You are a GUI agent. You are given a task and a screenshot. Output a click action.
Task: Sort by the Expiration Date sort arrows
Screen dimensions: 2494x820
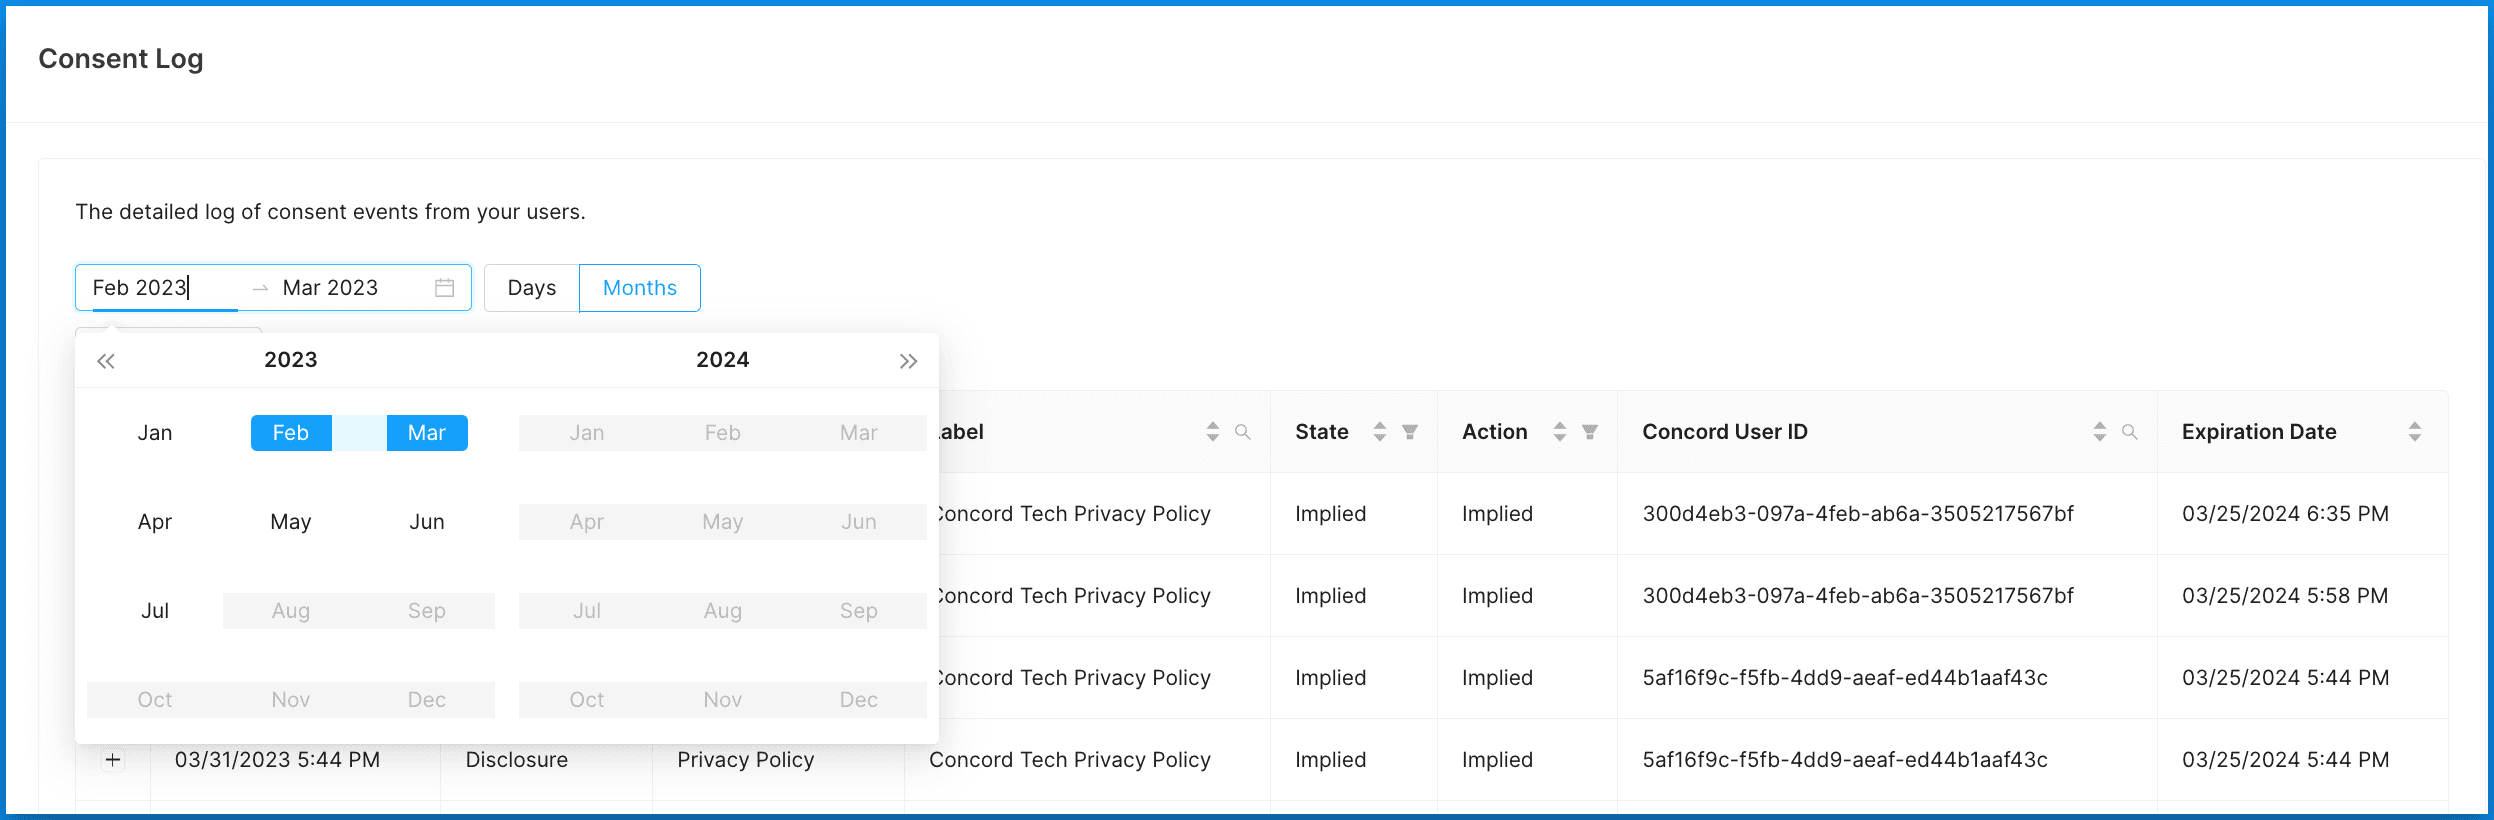coord(2415,432)
